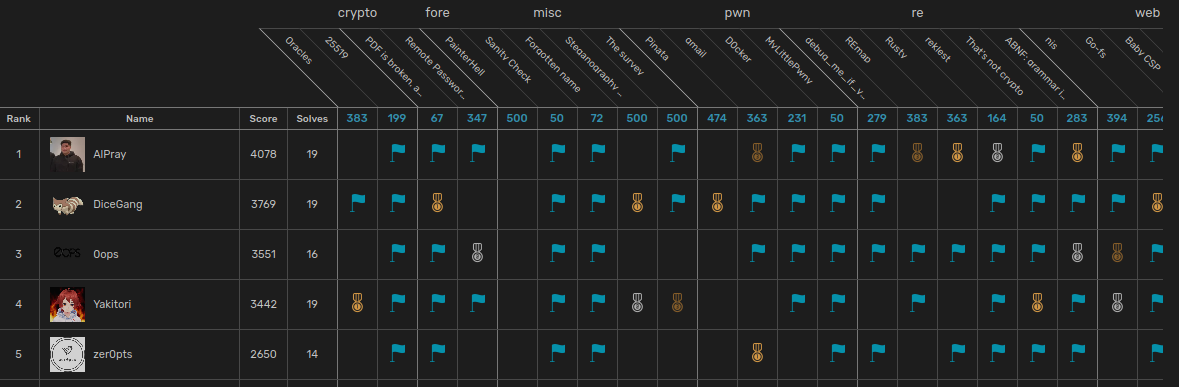The image size is (1179, 387).
Task: Open the AlPray team profile link
Action: (110, 154)
